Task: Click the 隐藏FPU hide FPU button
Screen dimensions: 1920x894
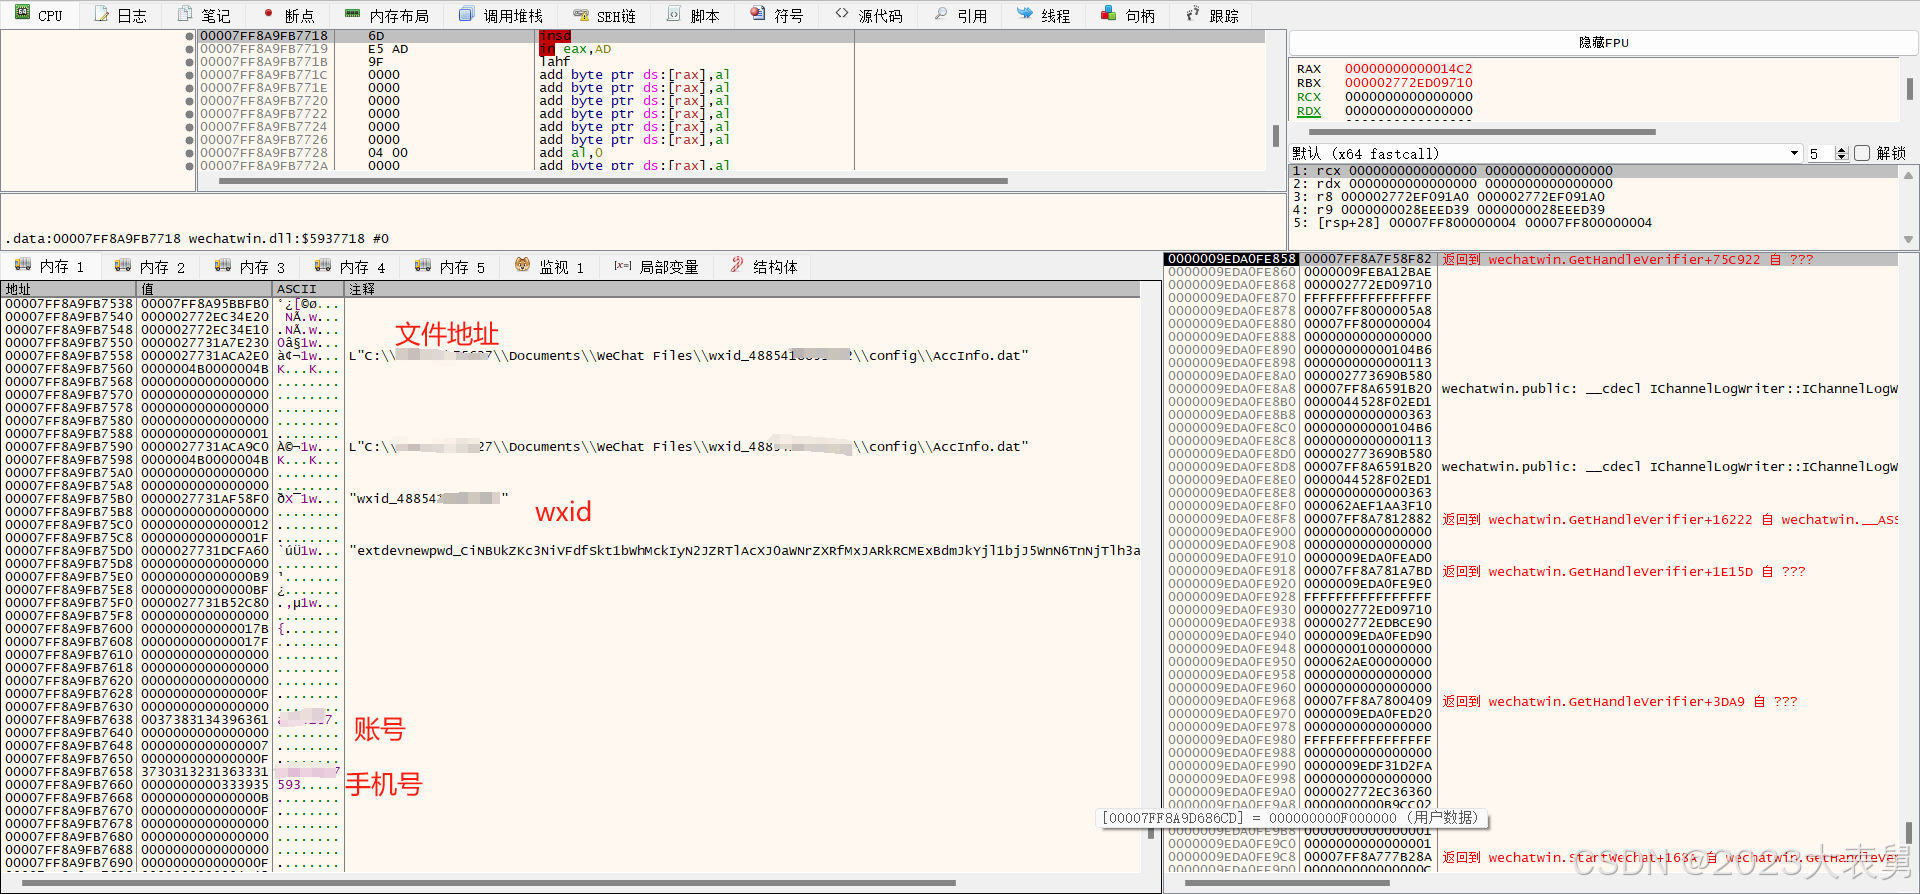Action: click(x=1603, y=43)
